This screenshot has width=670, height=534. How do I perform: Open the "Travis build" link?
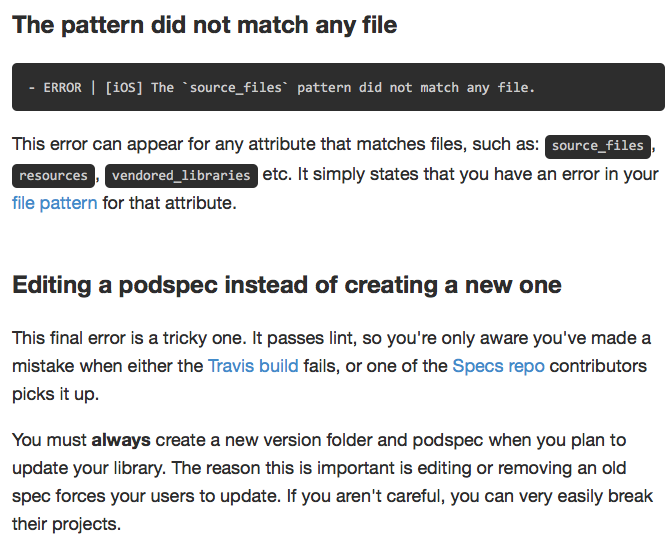point(253,366)
